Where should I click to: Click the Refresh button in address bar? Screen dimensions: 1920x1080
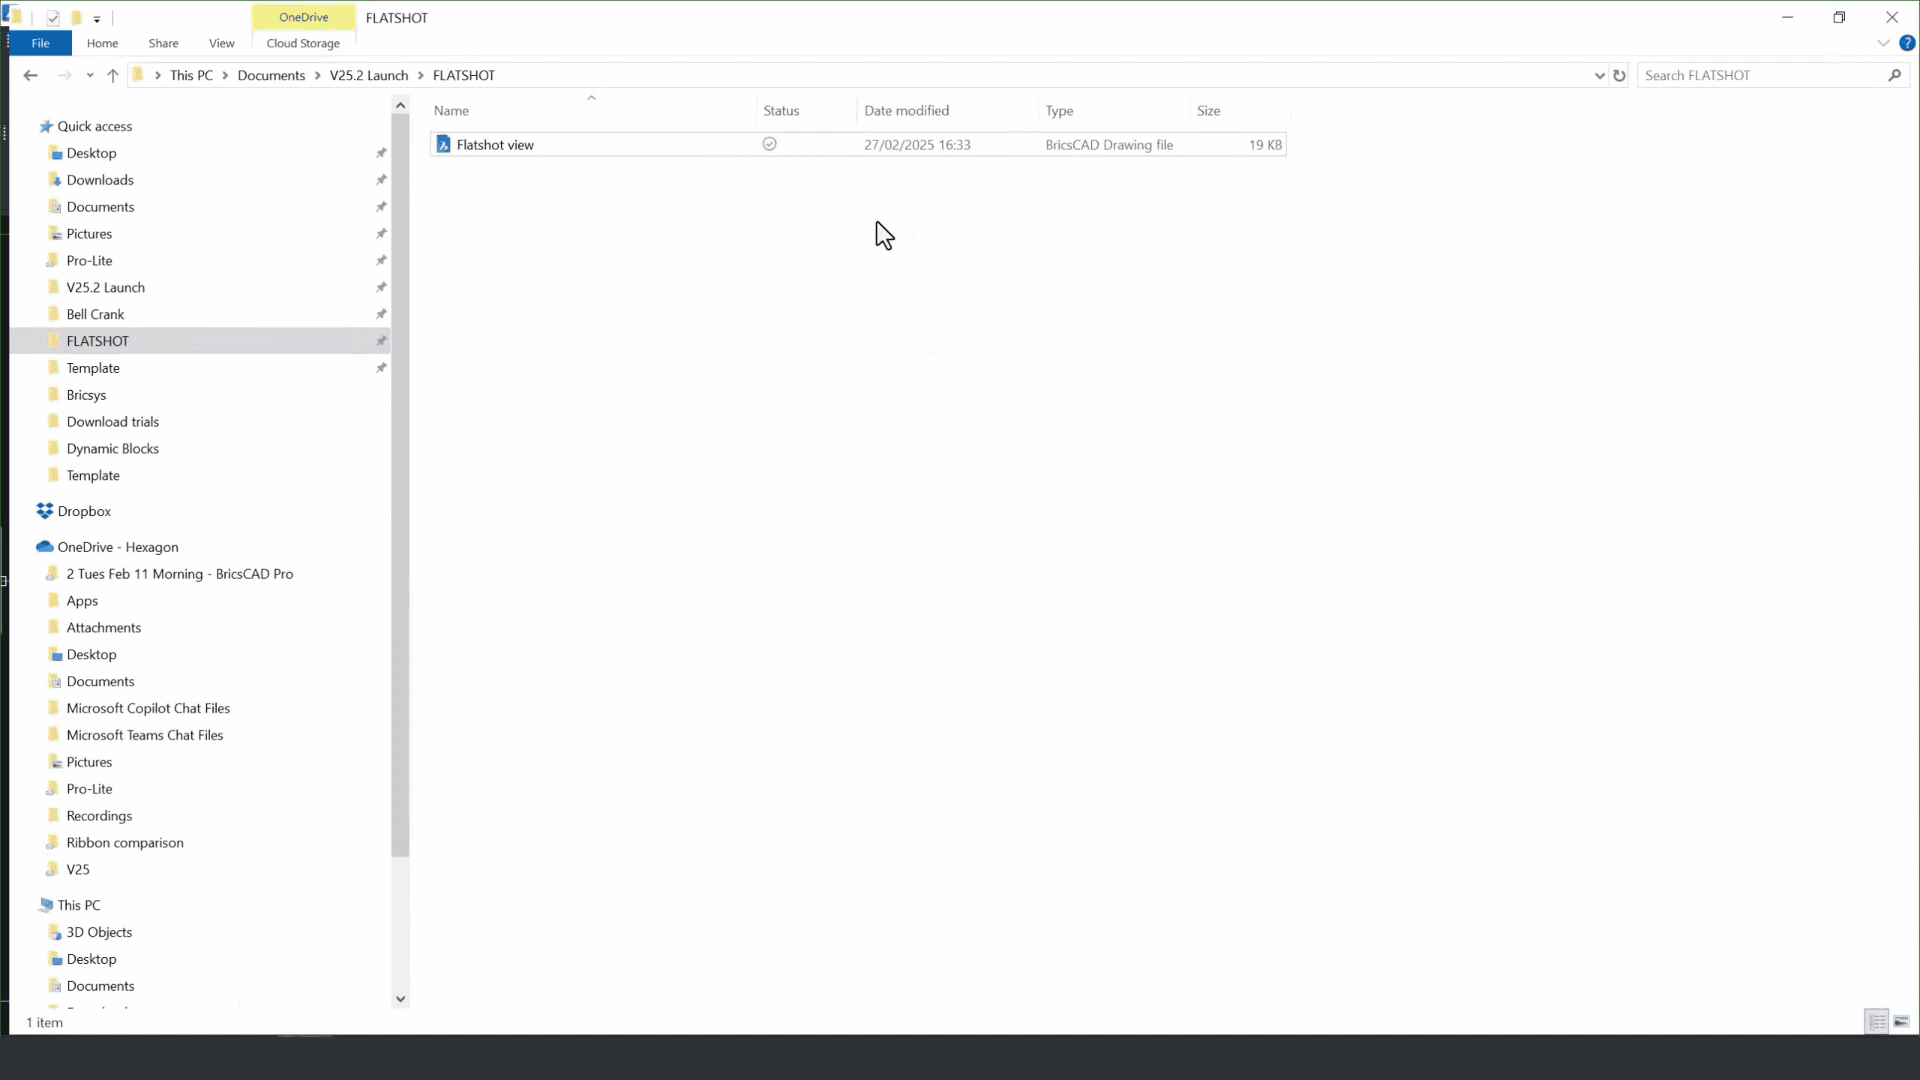point(1619,75)
